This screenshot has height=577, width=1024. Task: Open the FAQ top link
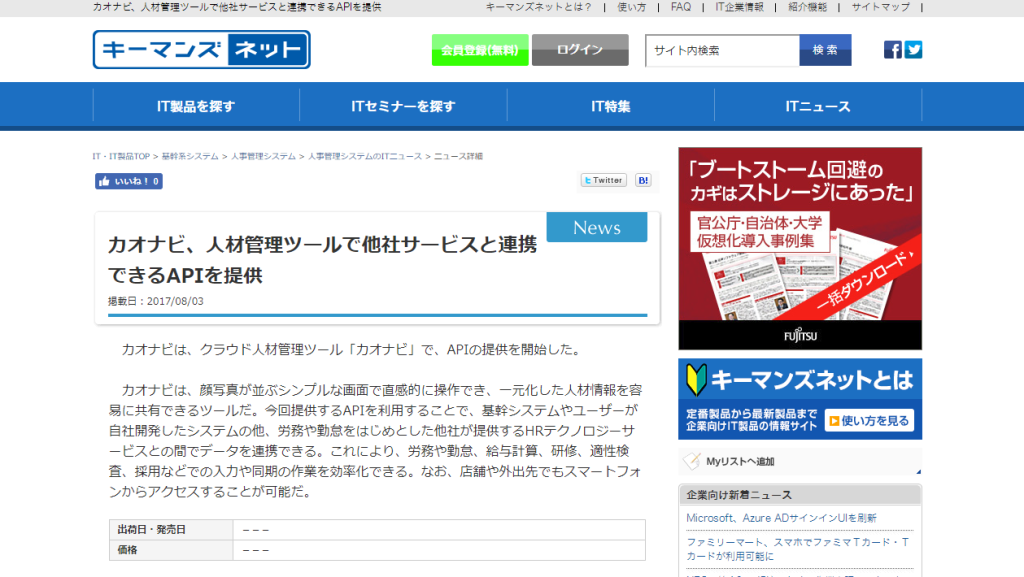click(x=680, y=7)
